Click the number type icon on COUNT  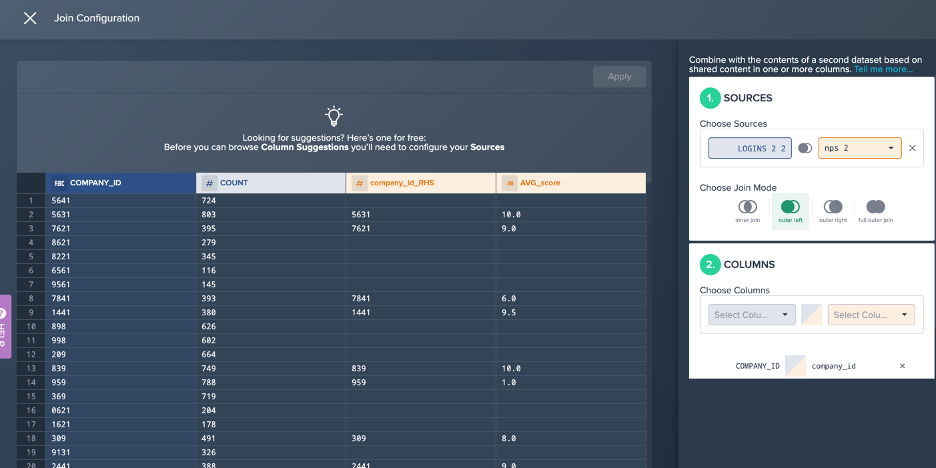209,183
